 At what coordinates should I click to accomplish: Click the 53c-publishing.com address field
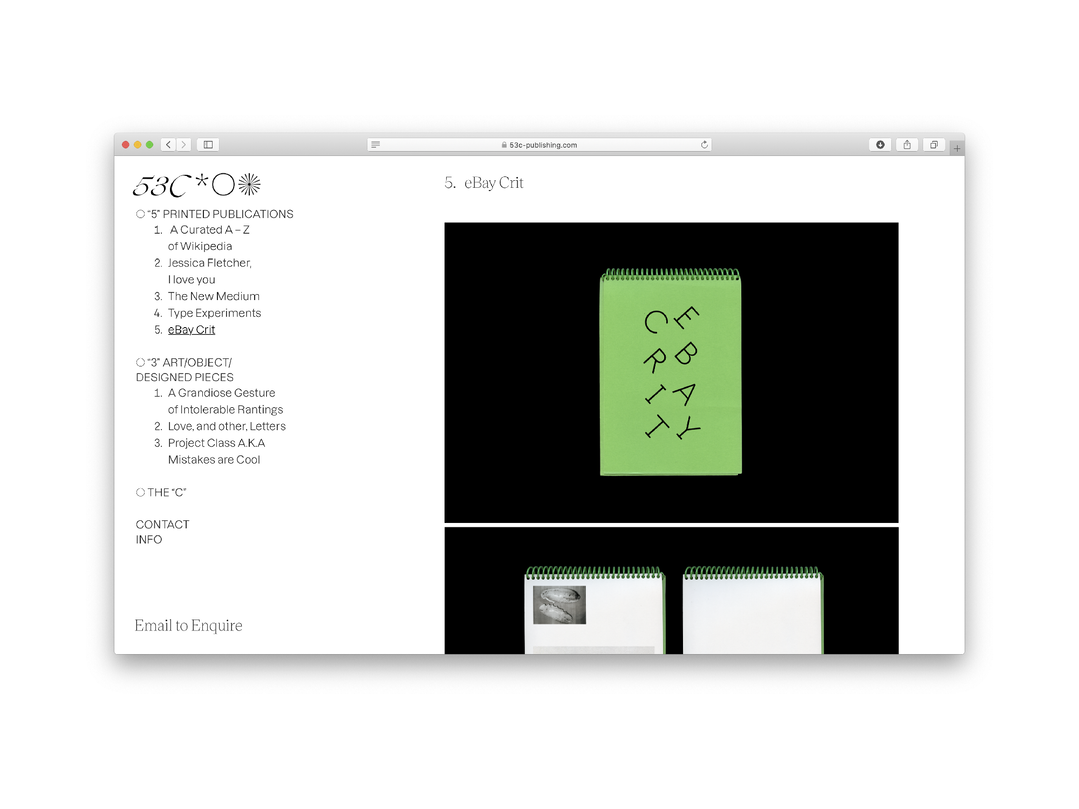point(540,144)
